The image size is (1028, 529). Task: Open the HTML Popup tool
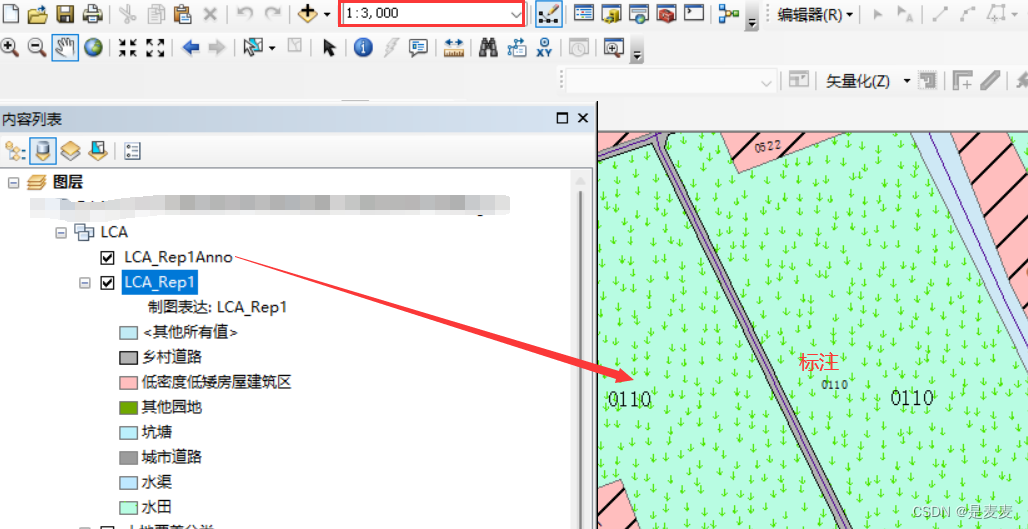point(418,47)
